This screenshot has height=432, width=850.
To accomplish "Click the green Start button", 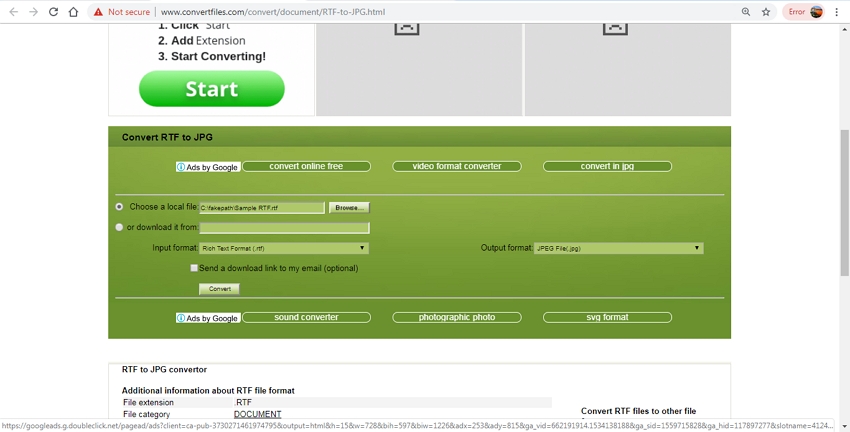I will pos(212,89).
